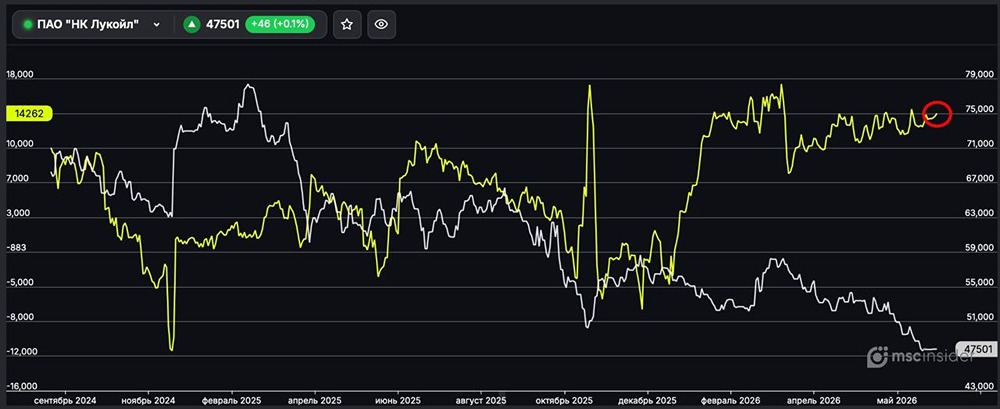Select февраль 2025 on the time axis
The width and height of the screenshot is (1000, 409).
tap(231, 401)
